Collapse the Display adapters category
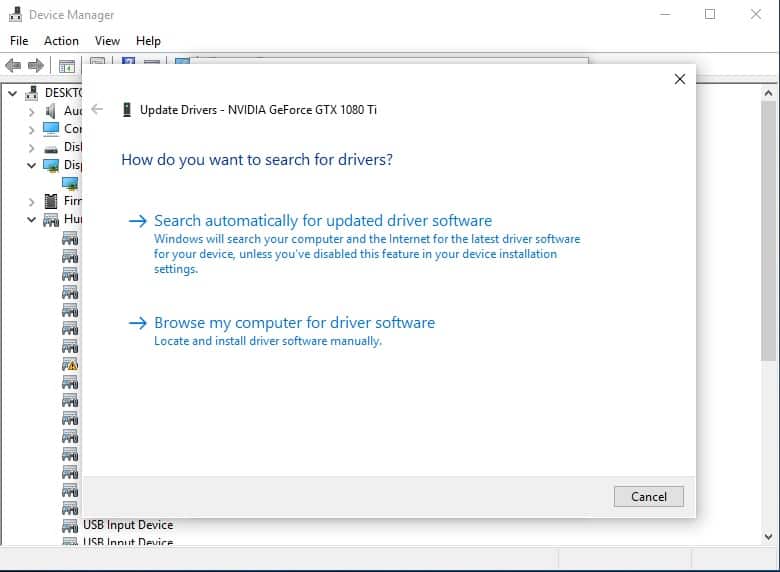The height and width of the screenshot is (572, 780). pyautogui.click(x=31, y=165)
